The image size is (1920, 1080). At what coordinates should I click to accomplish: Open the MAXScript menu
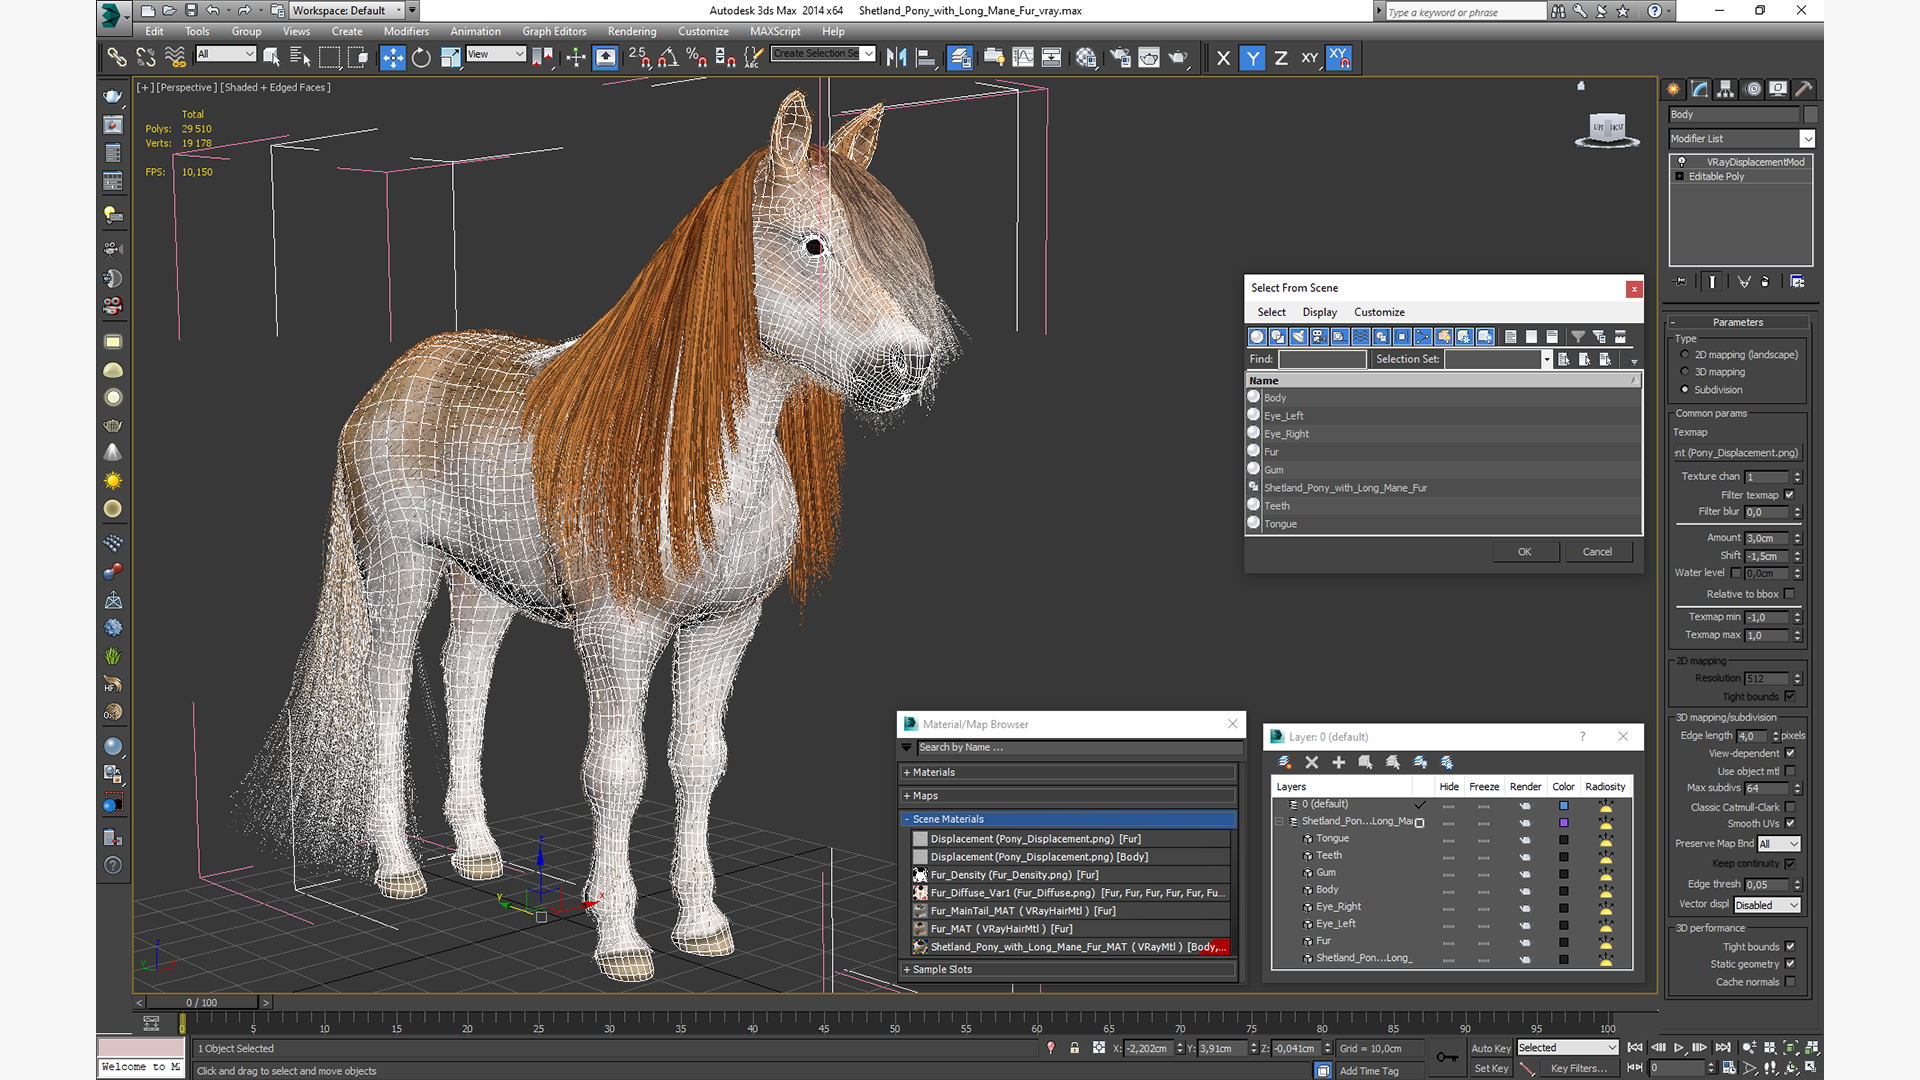click(775, 31)
